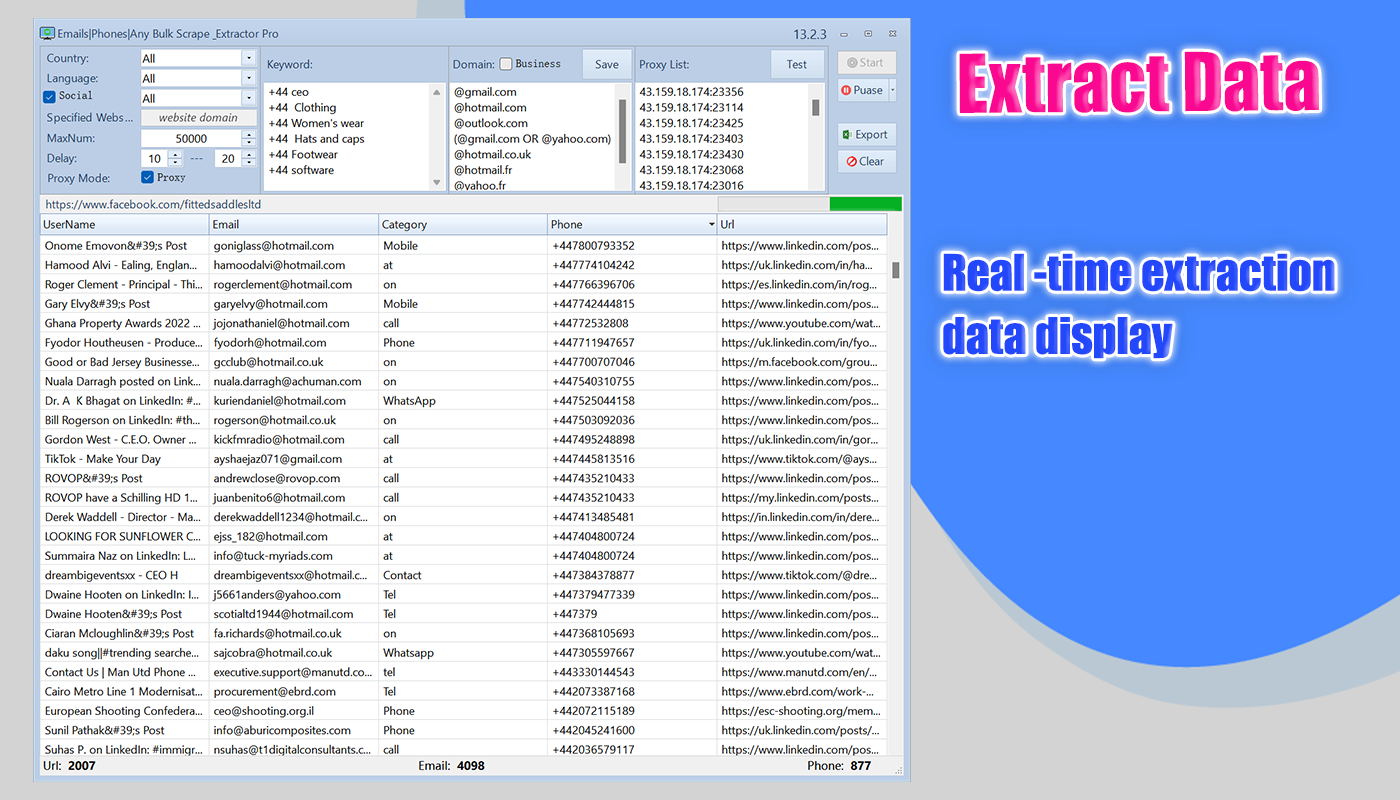Select the Hamood Alvi - Ealing row
This screenshot has height=800, width=1400.
[463, 265]
